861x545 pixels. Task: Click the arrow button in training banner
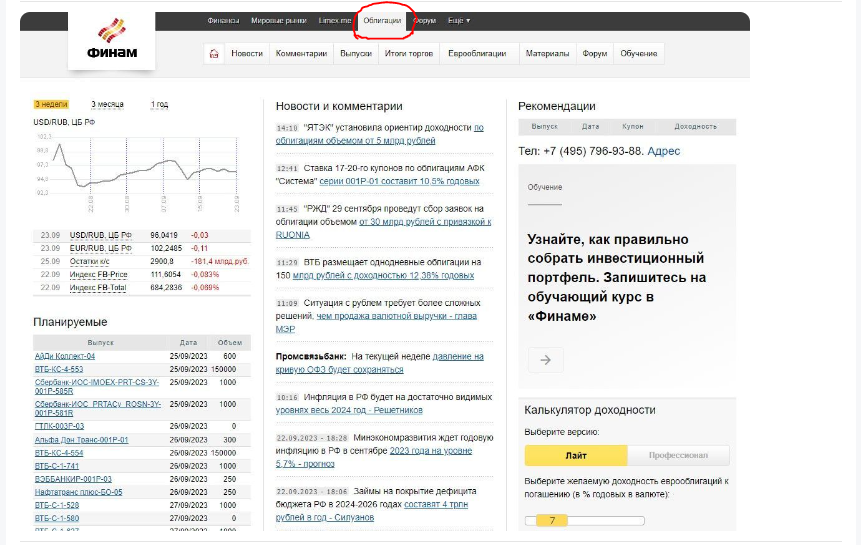[545, 360]
